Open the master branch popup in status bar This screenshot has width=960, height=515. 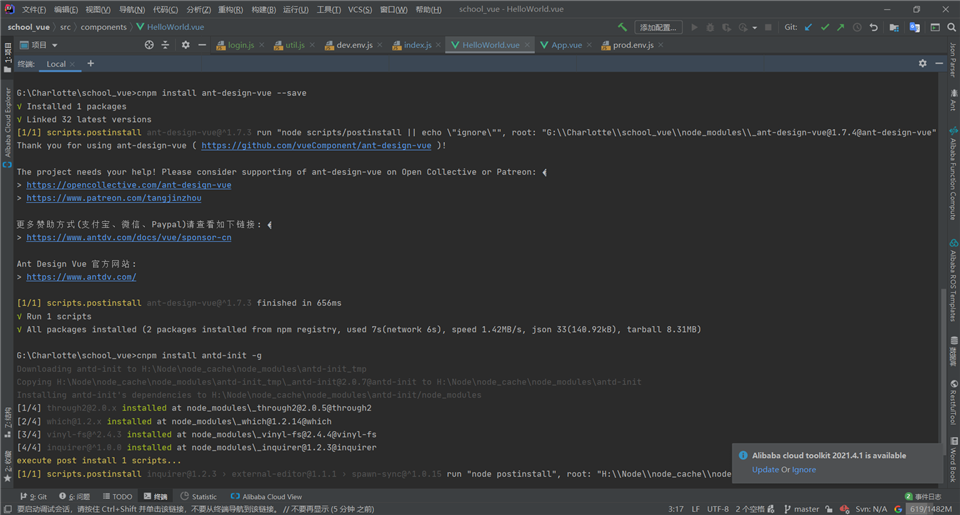click(x=801, y=509)
